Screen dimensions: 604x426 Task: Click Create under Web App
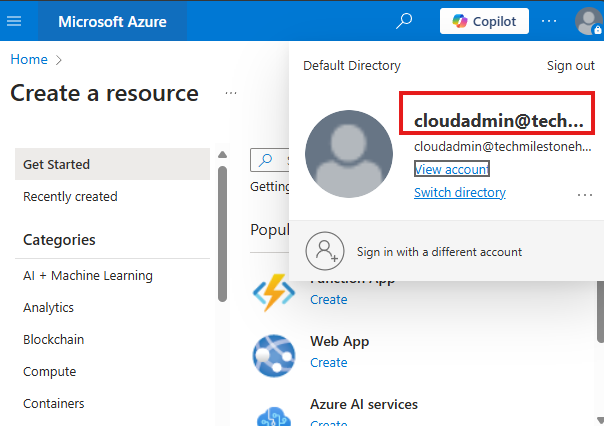(329, 362)
